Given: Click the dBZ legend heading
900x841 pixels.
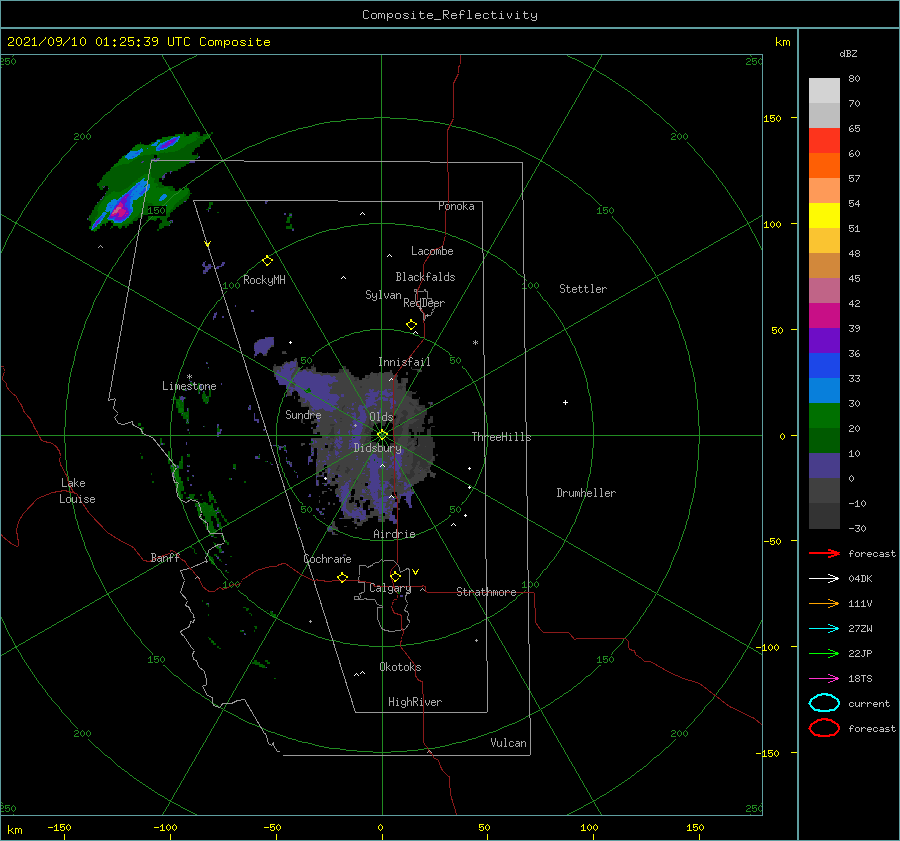Looking at the screenshot, I should tap(848, 53).
